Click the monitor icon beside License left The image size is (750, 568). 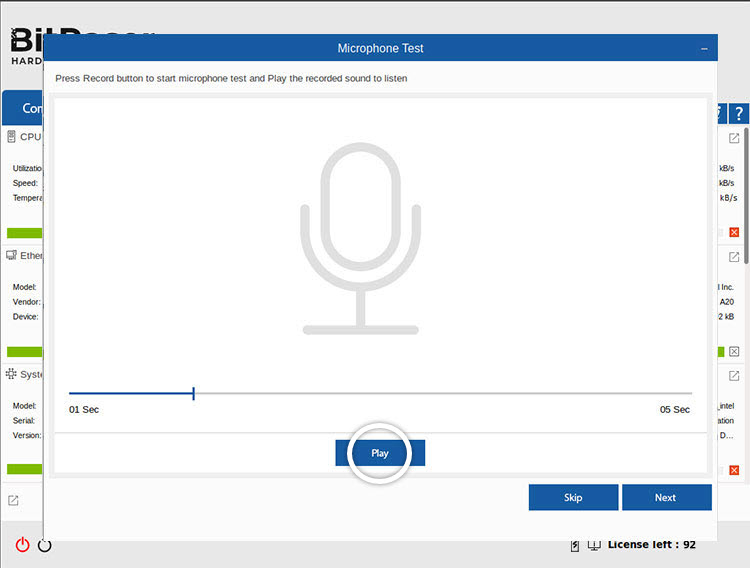click(x=594, y=545)
